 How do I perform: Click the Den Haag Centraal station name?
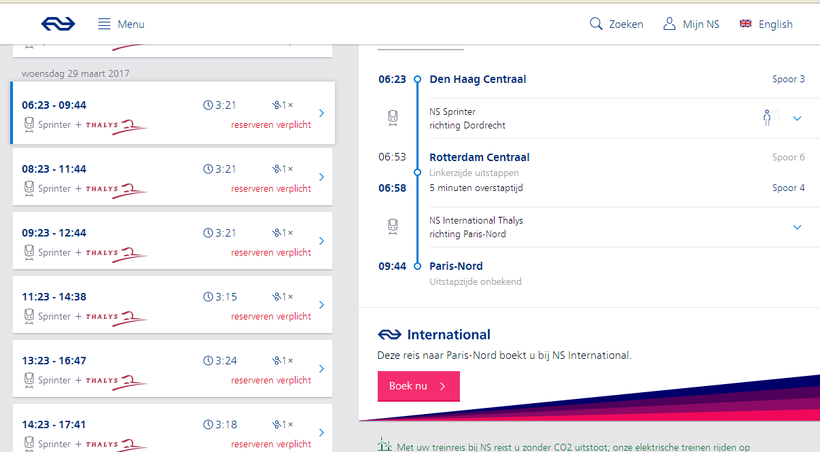pos(477,79)
